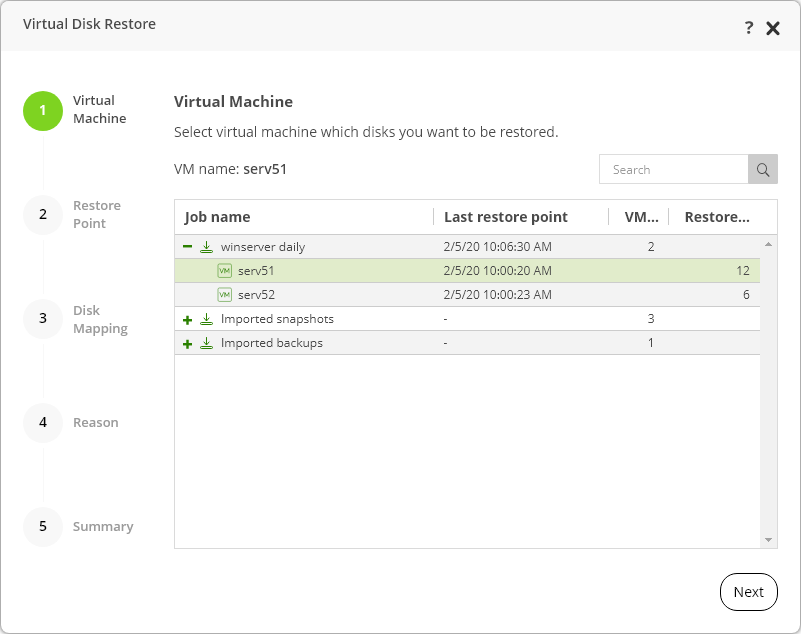
Task: Click the scrollbar down arrow
Action: (x=769, y=540)
